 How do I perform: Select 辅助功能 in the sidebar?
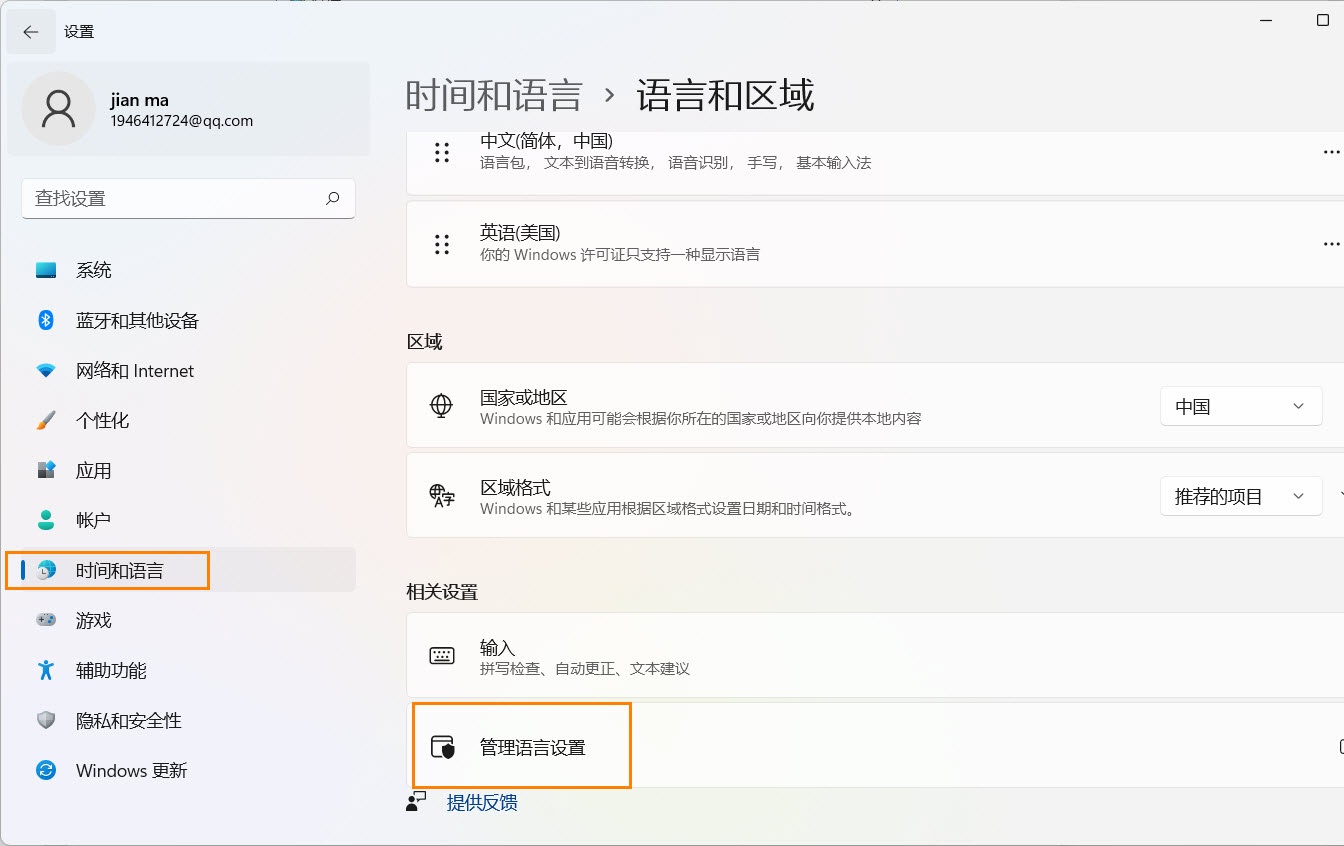pos(188,670)
